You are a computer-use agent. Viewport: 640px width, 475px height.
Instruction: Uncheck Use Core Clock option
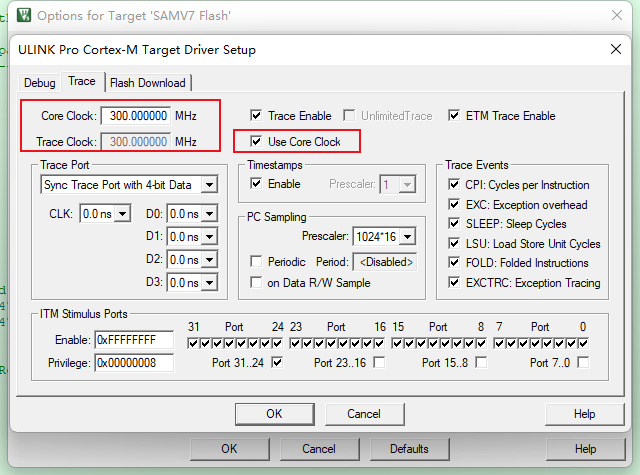[x=257, y=142]
